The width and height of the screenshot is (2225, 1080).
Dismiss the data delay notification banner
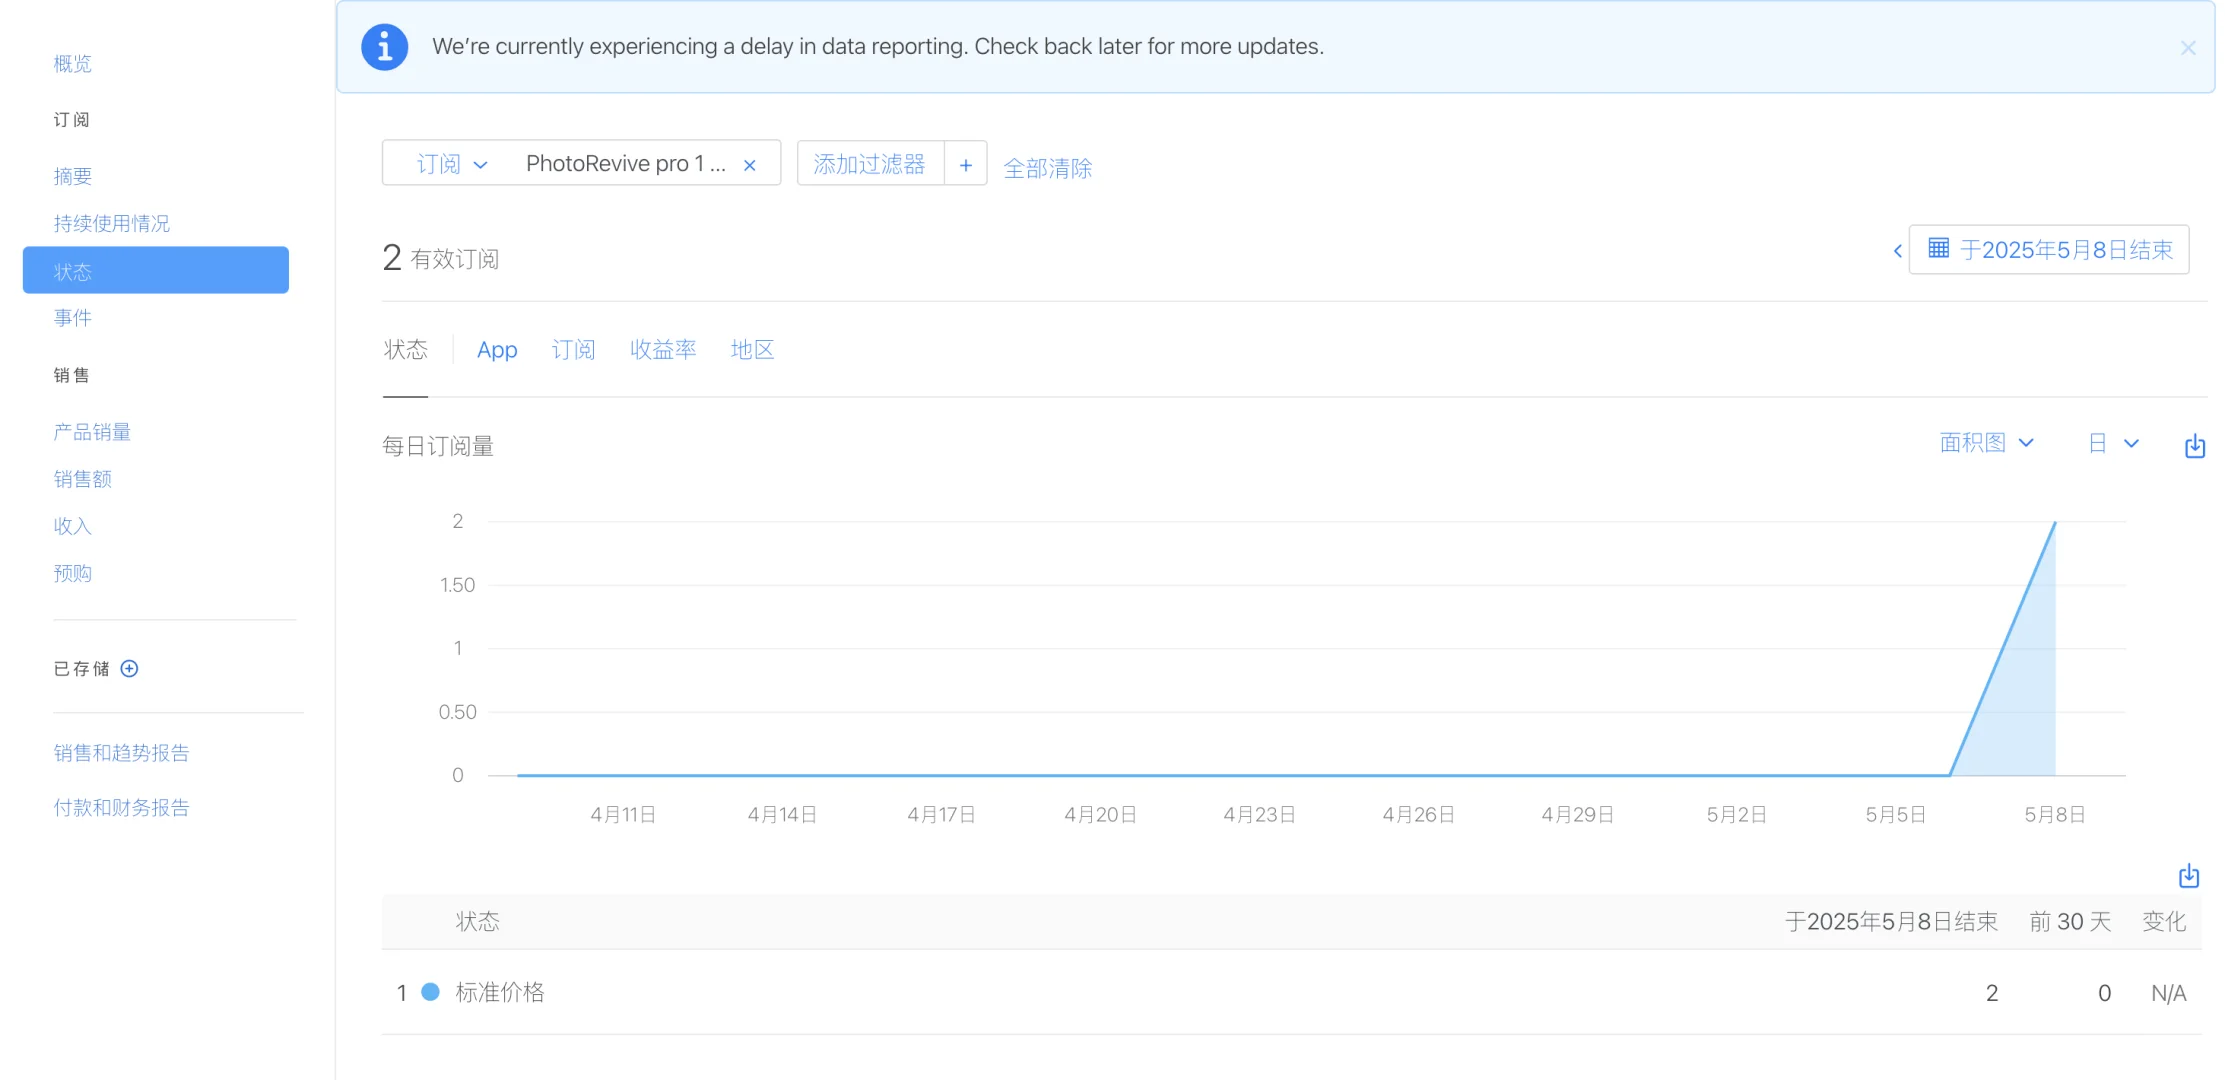pyautogui.click(x=2187, y=48)
